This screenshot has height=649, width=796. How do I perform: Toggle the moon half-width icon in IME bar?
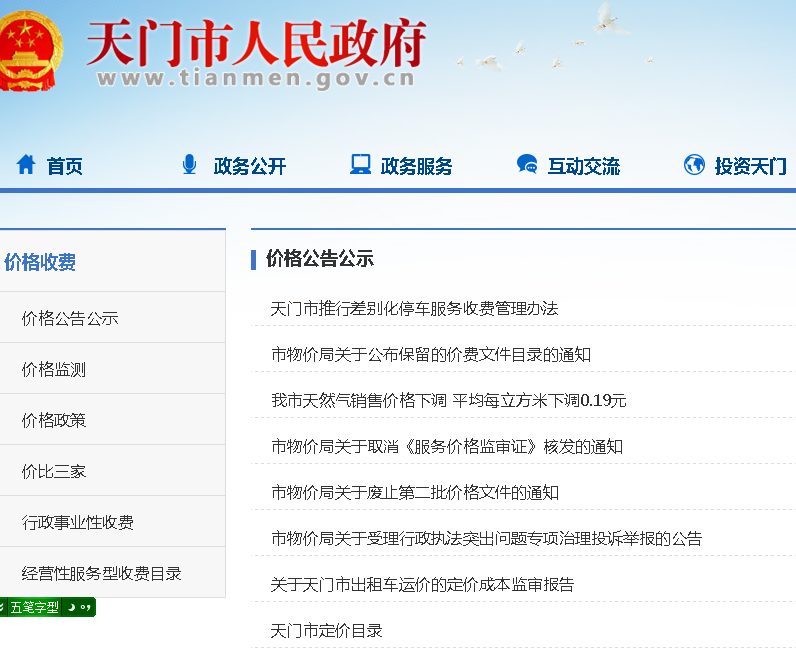(71, 607)
